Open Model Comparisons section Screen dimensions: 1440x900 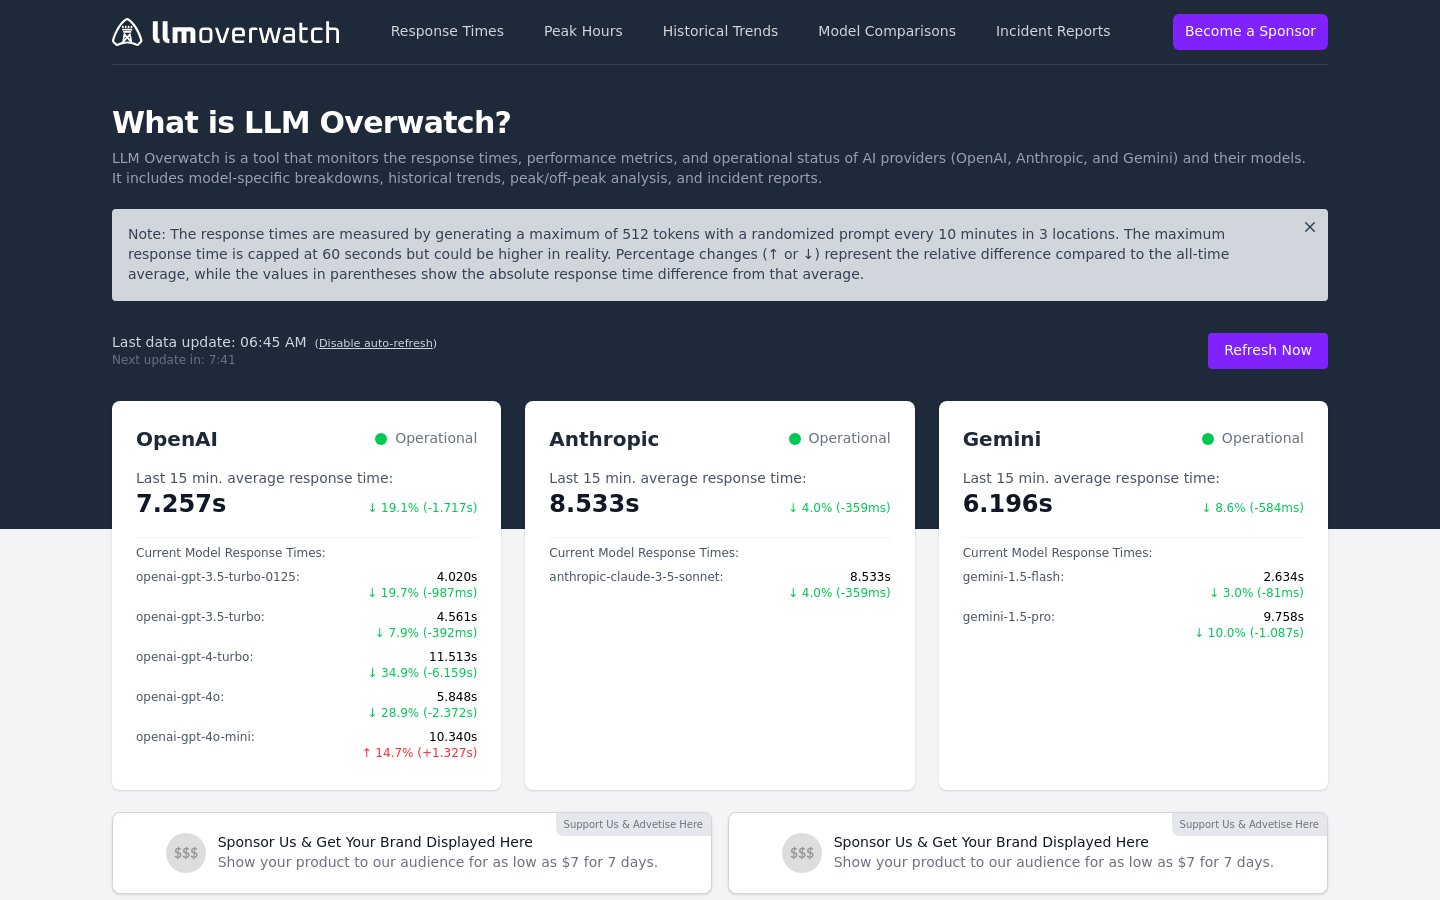click(x=887, y=31)
